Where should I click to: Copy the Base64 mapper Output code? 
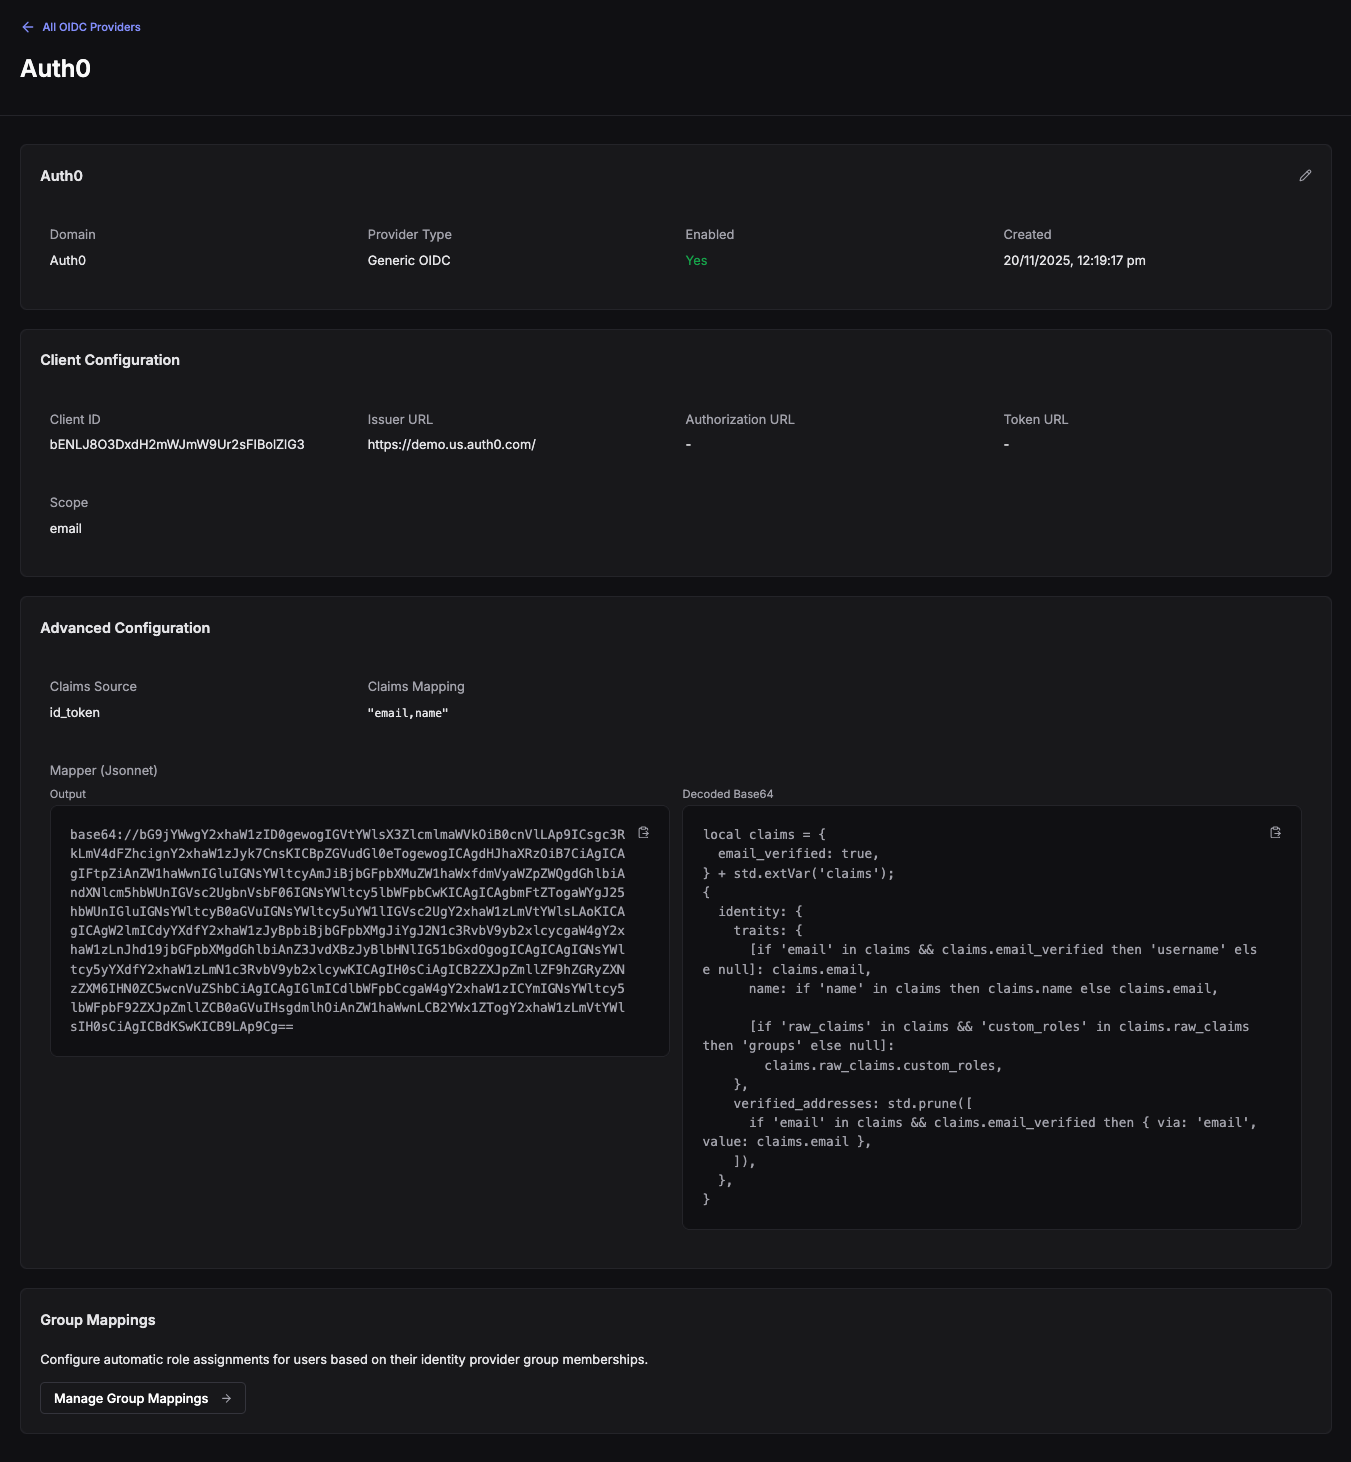click(x=643, y=831)
